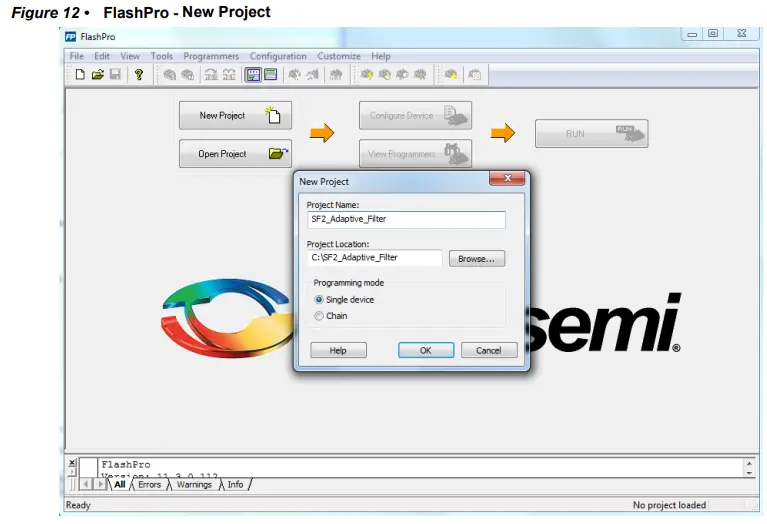Click the first grayed chip icon right of Help icon
767x524 pixels.
tap(170, 75)
